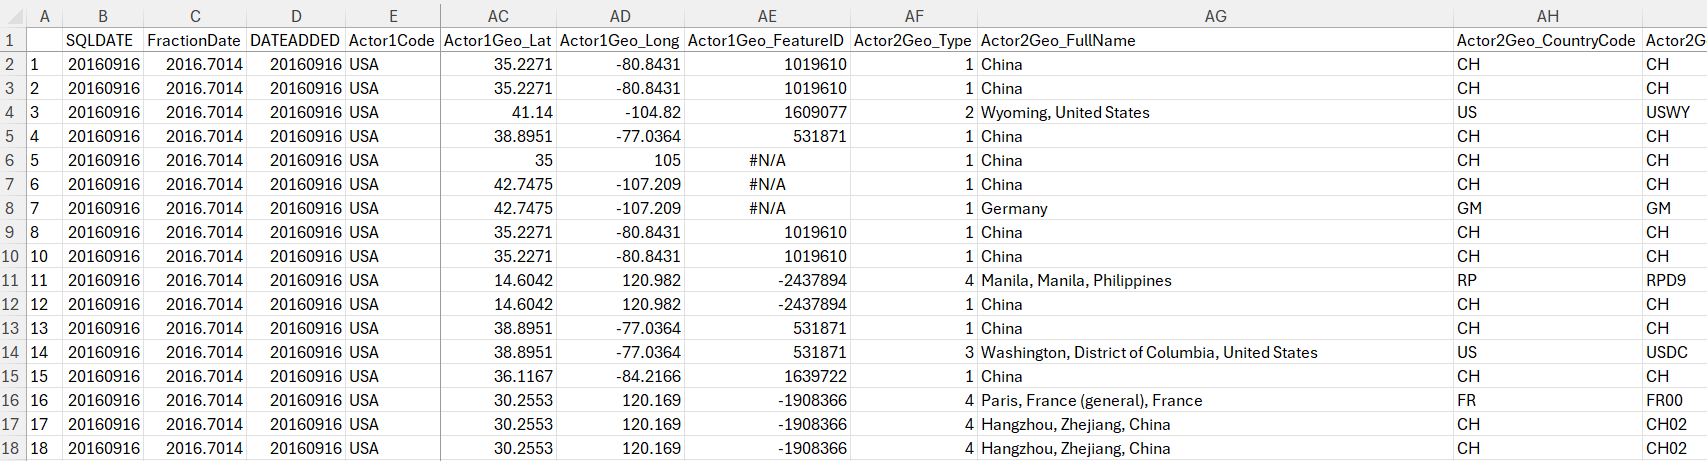Viewport: 1707px width, 461px height.
Task: Select column AG header
Action: [1215, 16]
